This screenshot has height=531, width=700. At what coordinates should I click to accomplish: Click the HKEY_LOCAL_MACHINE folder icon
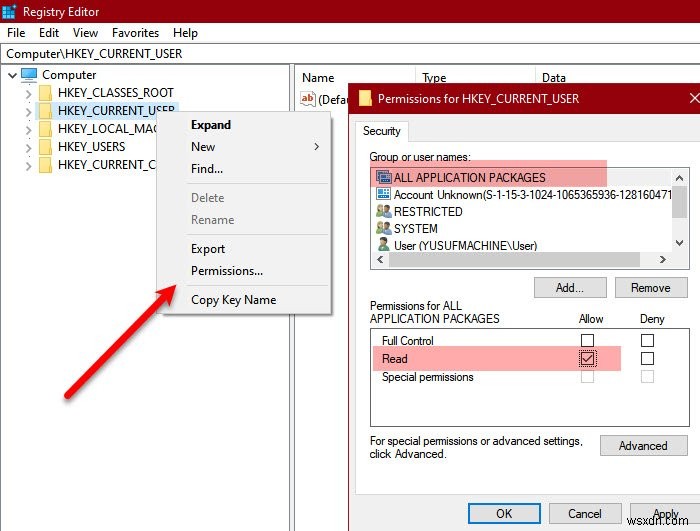pyautogui.click(x=45, y=129)
